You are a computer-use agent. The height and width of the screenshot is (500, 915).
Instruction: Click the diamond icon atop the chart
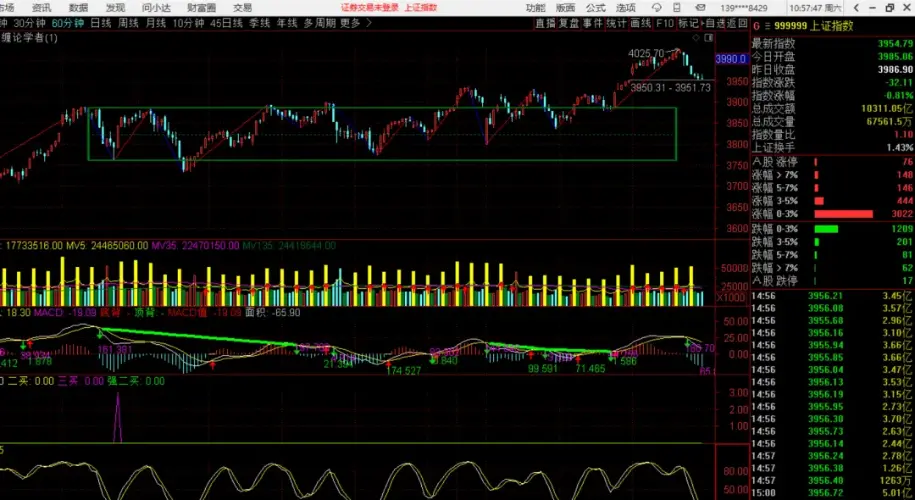tap(696, 38)
